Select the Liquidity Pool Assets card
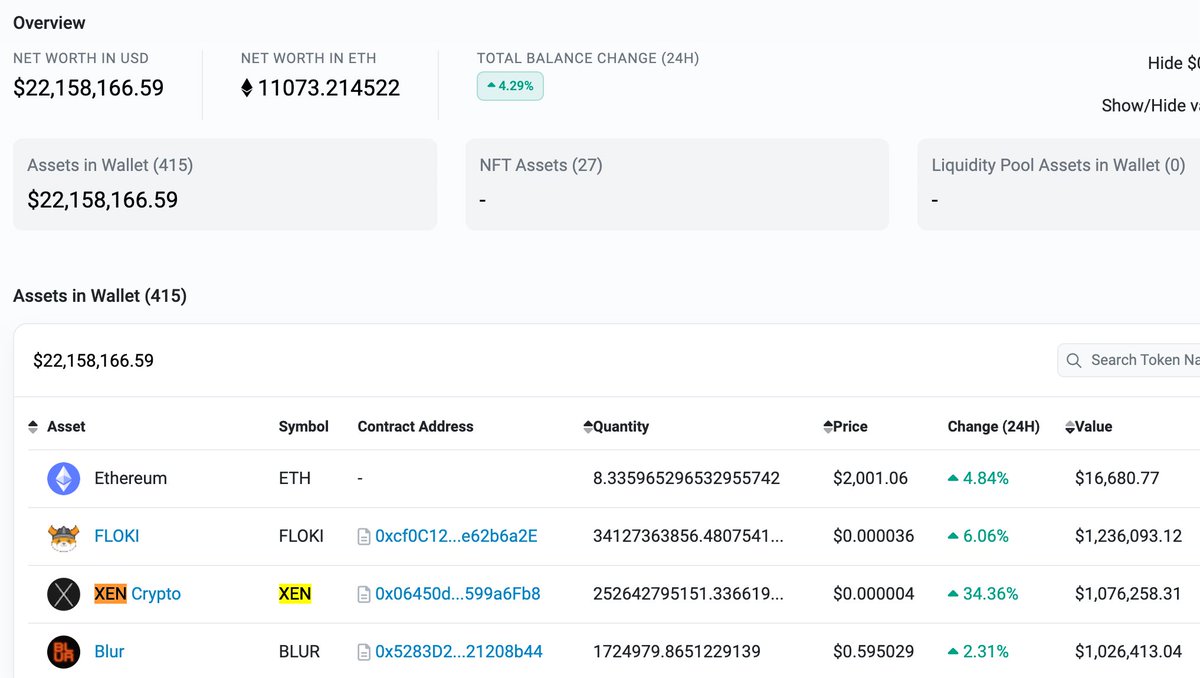The width and height of the screenshot is (1200, 678). click(1058, 185)
